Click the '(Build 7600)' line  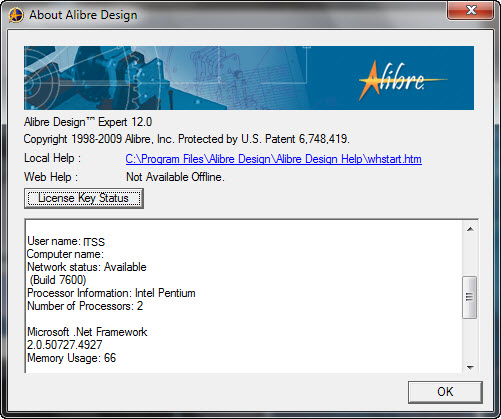click(x=58, y=280)
